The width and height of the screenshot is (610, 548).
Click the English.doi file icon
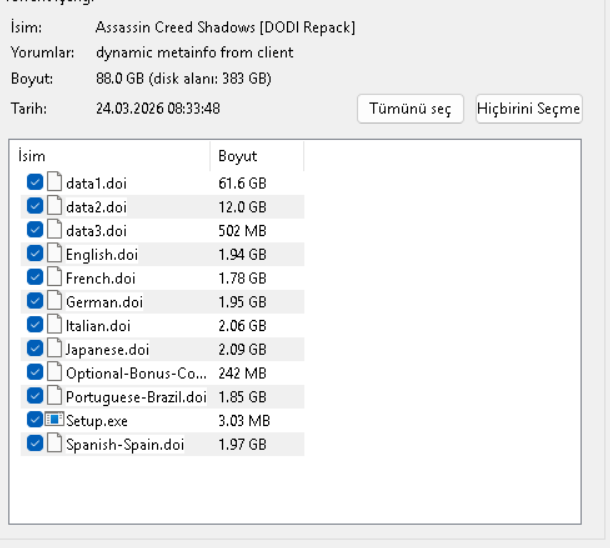(x=54, y=253)
